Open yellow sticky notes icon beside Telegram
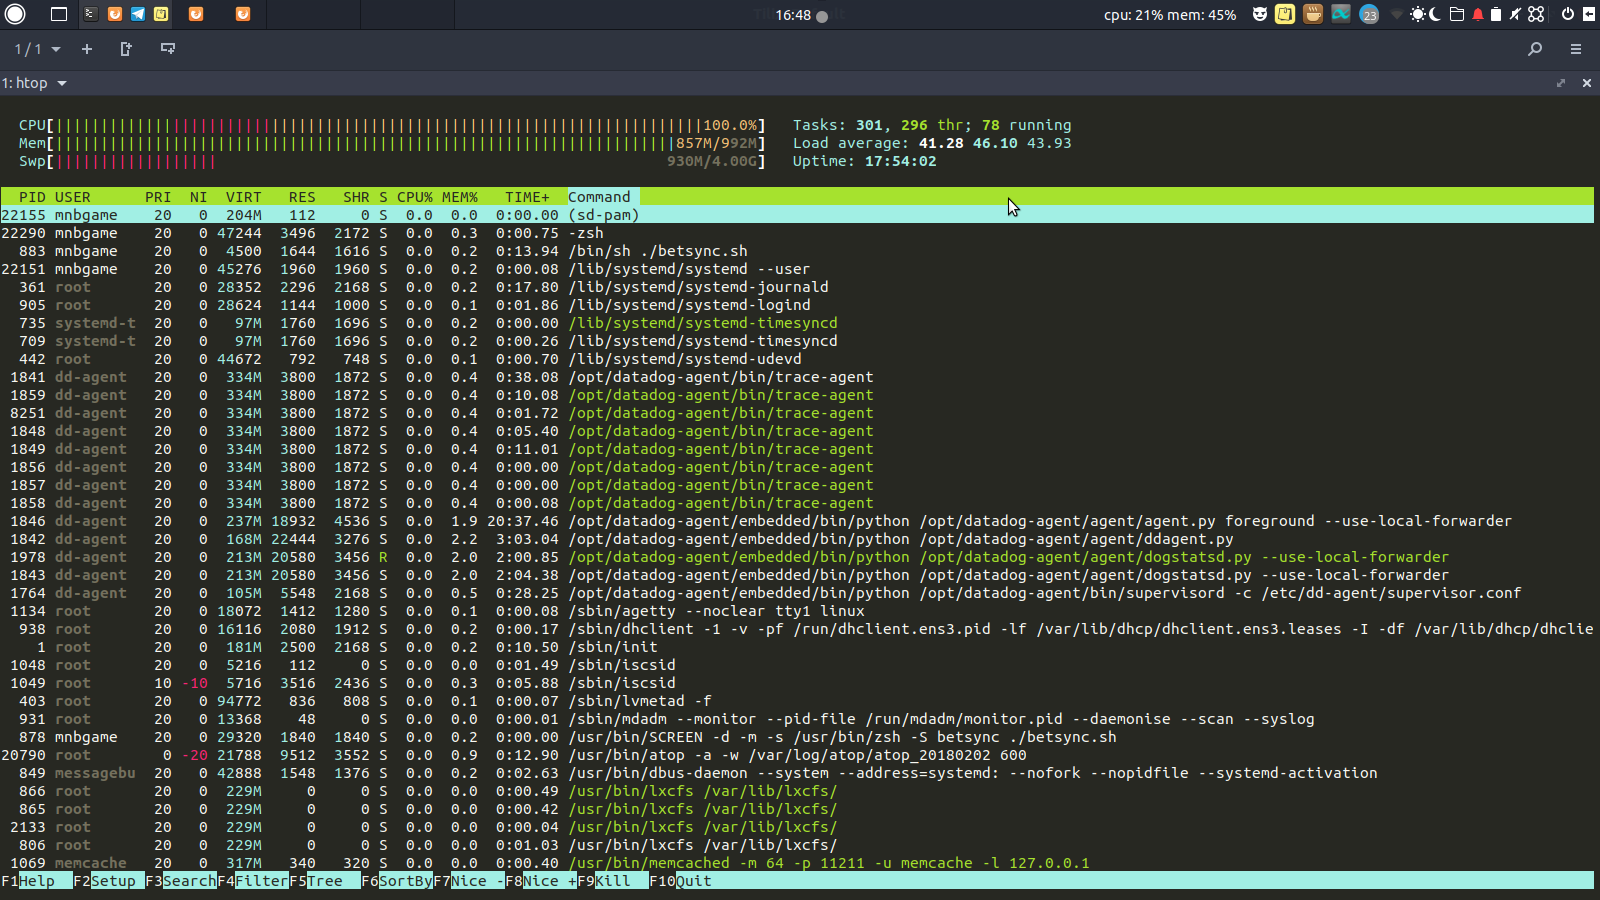Viewport: 1600px width, 900px height. coord(161,14)
